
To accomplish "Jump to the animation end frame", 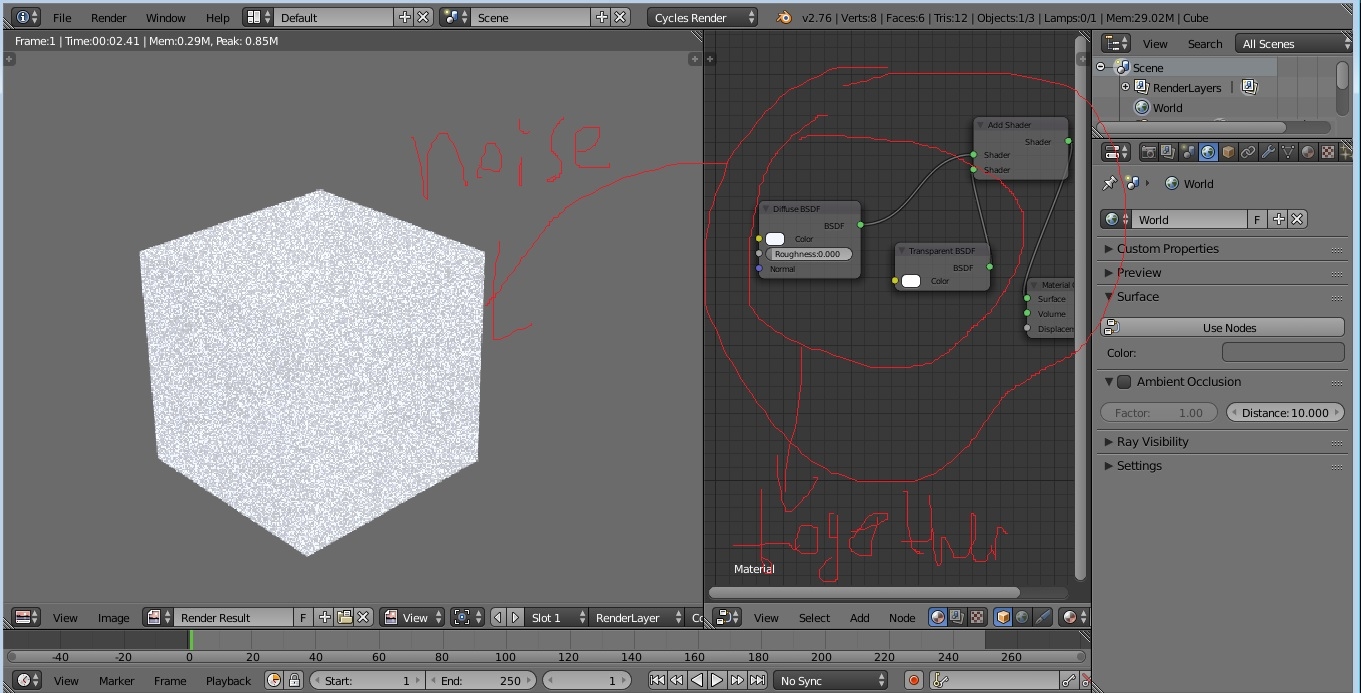I will pyautogui.click(x=756, y=680).
